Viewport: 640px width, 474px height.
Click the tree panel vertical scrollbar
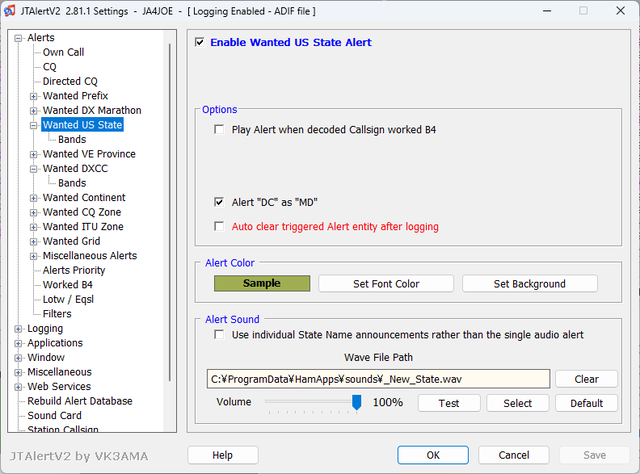click(x=169, y=212)
